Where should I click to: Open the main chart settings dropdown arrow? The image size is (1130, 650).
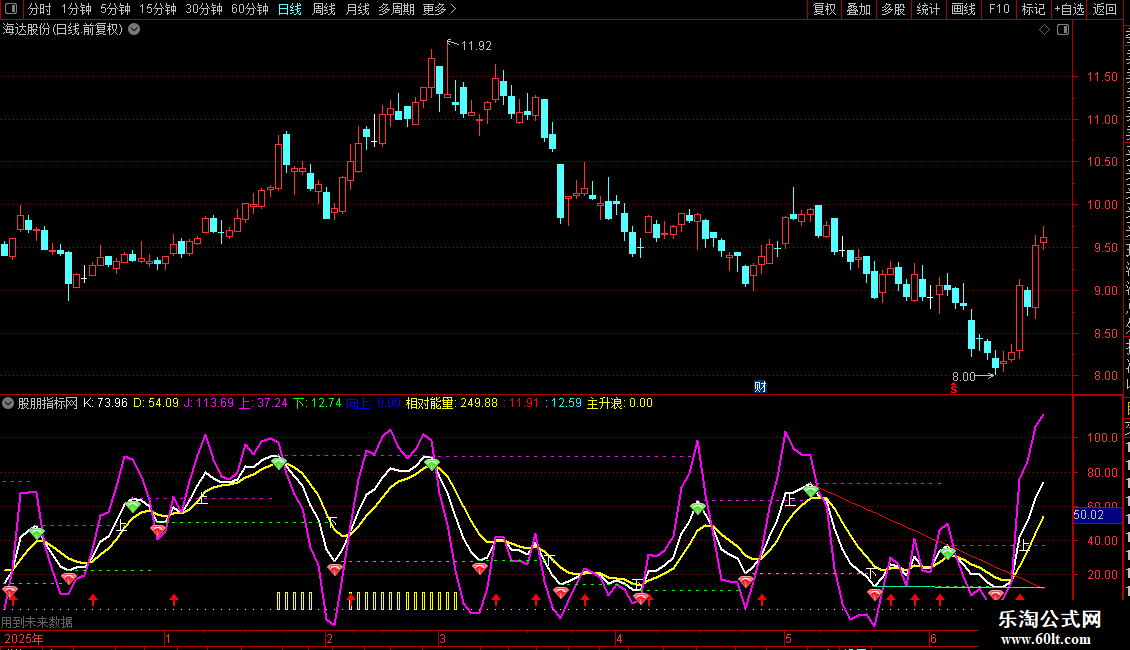[134, 30]
